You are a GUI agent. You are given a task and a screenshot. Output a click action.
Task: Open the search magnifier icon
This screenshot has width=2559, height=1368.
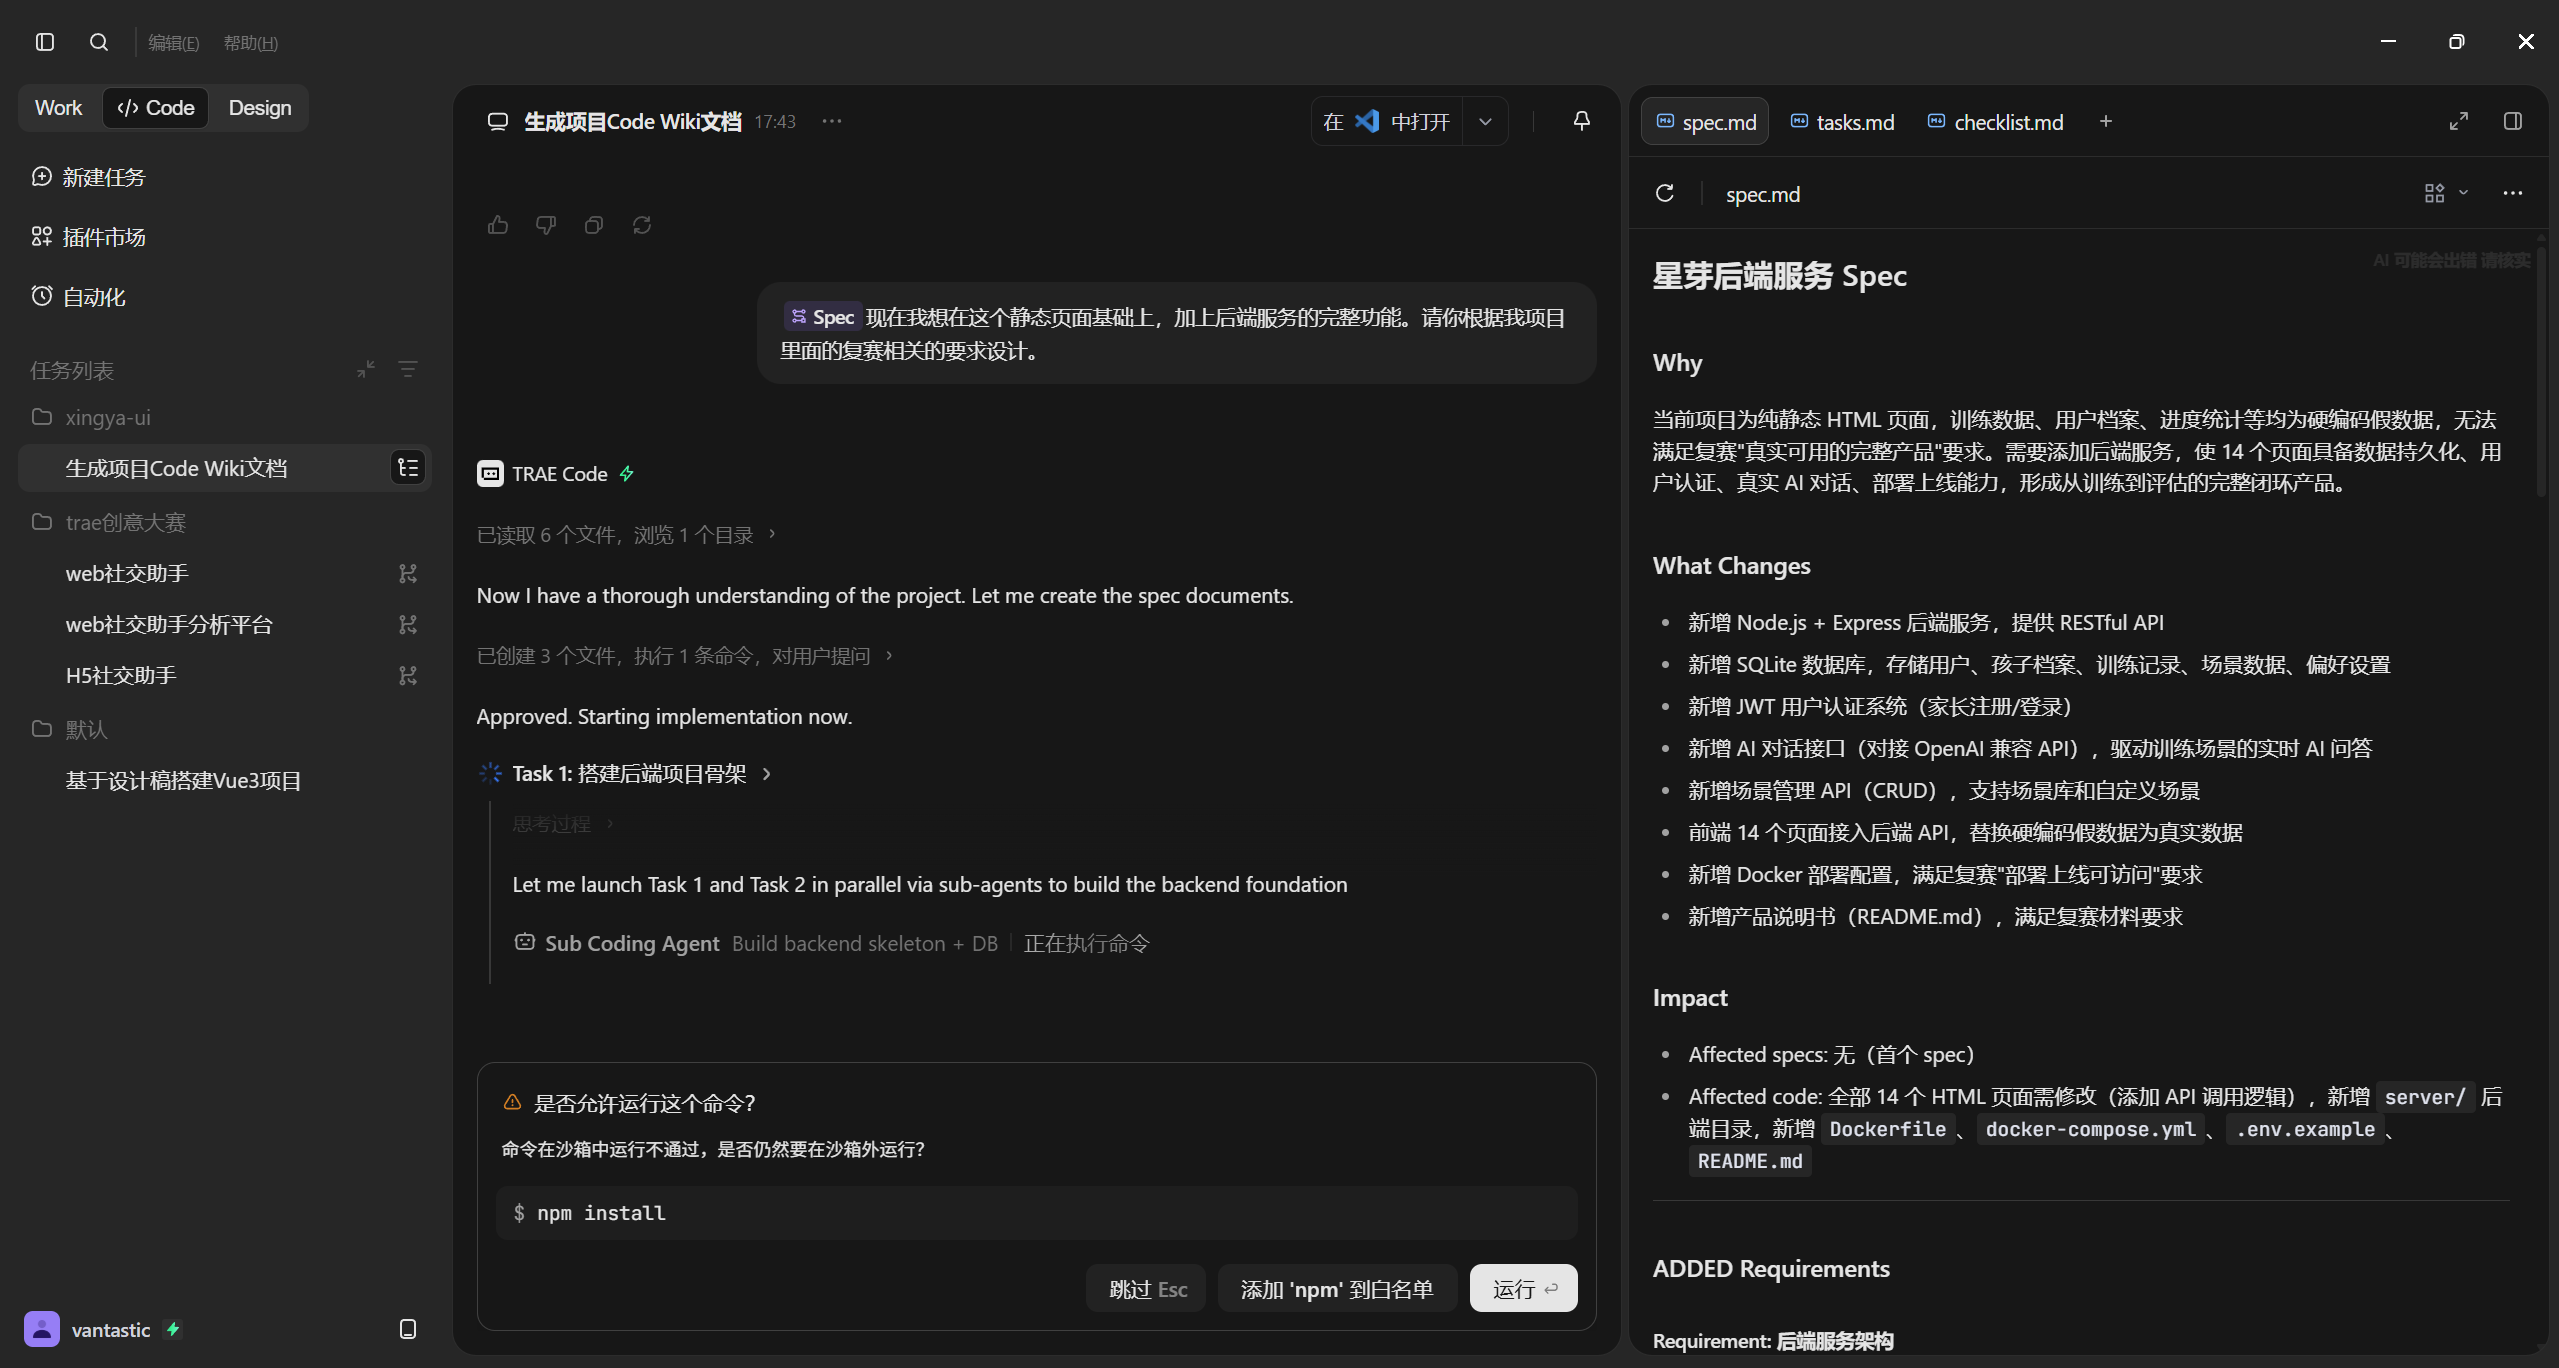pyautogui.click(x=98, y=42)
